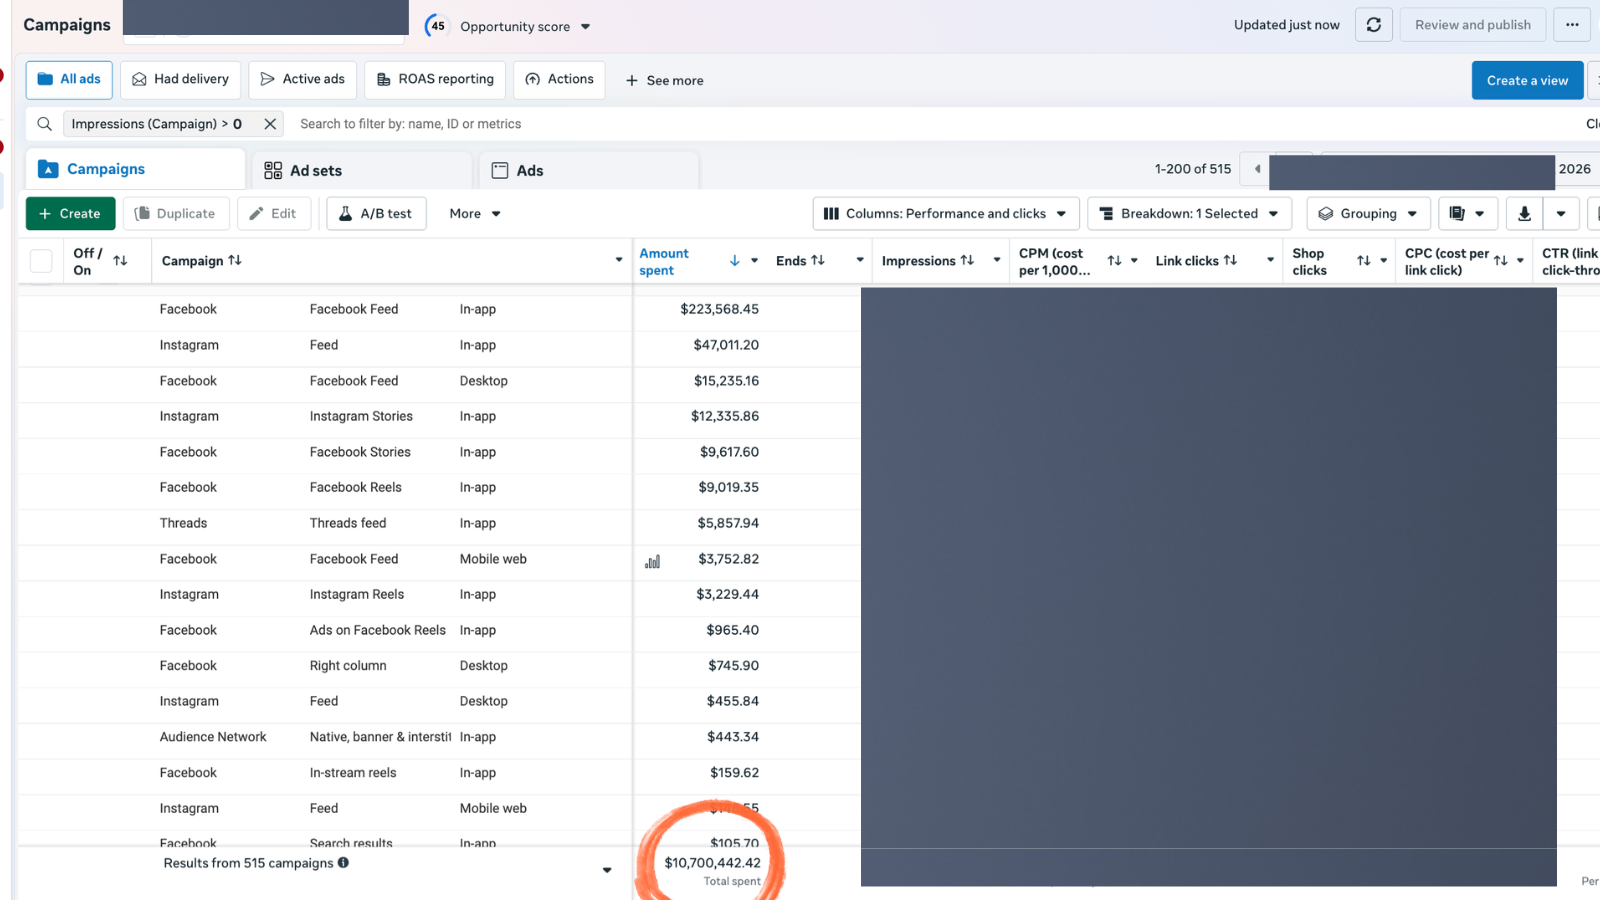Open the ROAS reporting view
This screenshot has height=900, width=1600.
click(435, 80)
